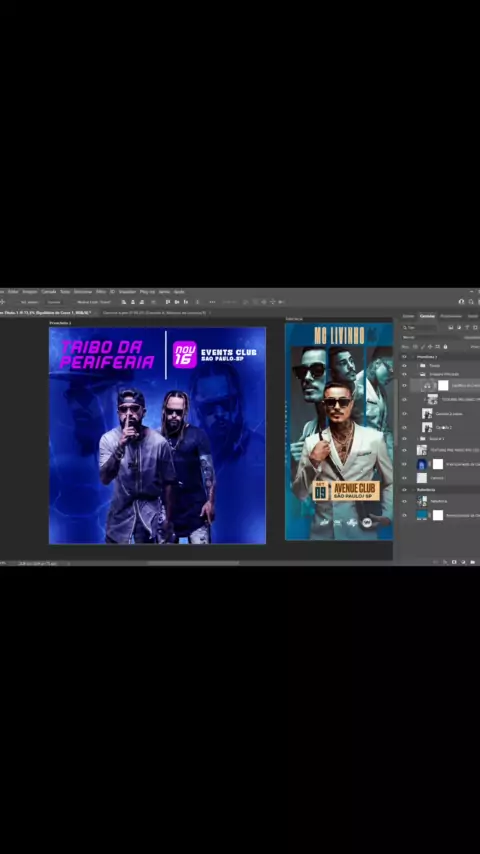Viewport: 480px width, 854px height.
Task: Open the Normal blend mode dropdown
Action: pos(430,337)
